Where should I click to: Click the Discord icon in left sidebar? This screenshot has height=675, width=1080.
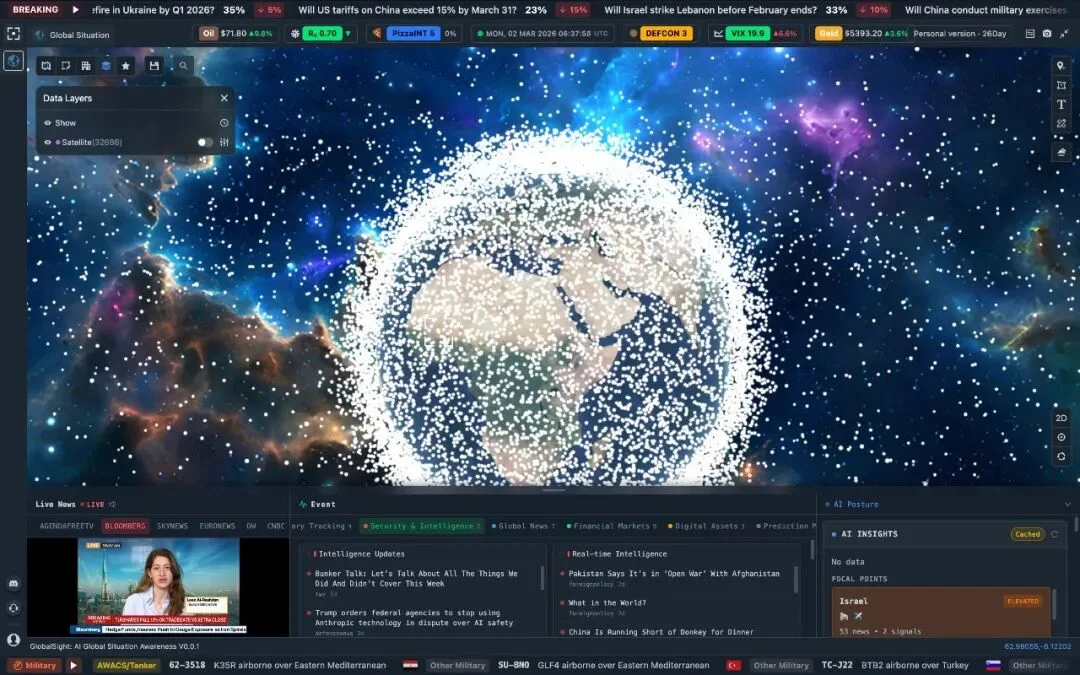13,583
